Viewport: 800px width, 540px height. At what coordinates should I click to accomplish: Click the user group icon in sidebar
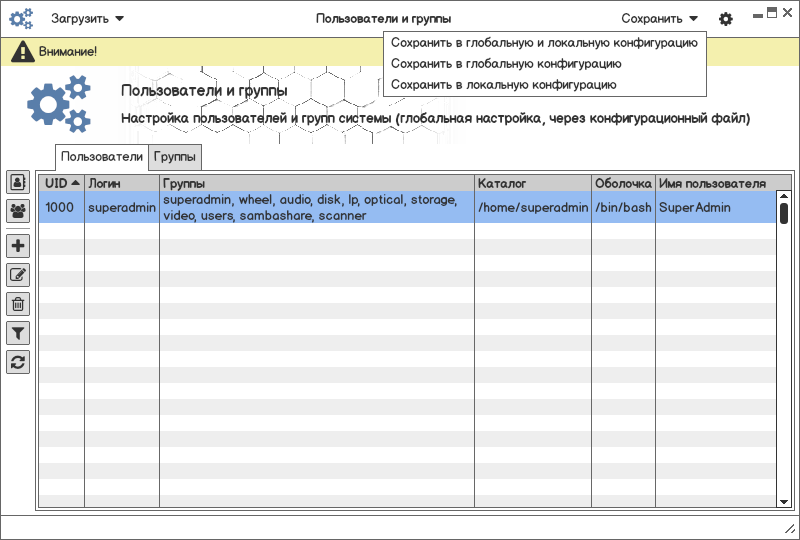pos(18,211)
